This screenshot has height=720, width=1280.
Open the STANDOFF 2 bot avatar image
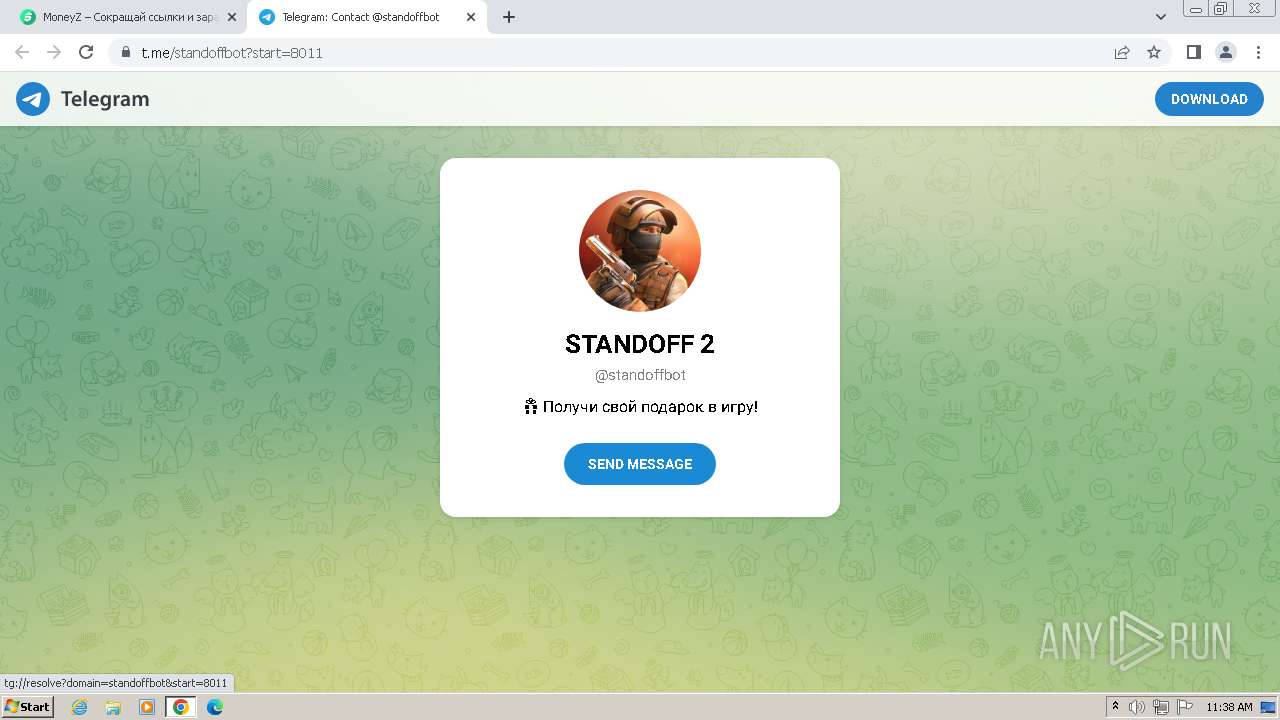pyautogui.click(x=640, y=251)
